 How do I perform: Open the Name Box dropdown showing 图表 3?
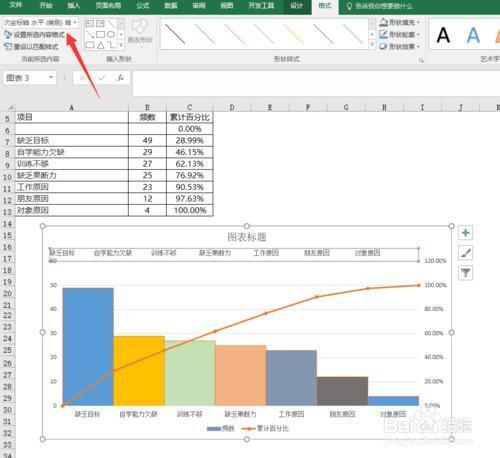pyautogui.click(x=51, y=78)
